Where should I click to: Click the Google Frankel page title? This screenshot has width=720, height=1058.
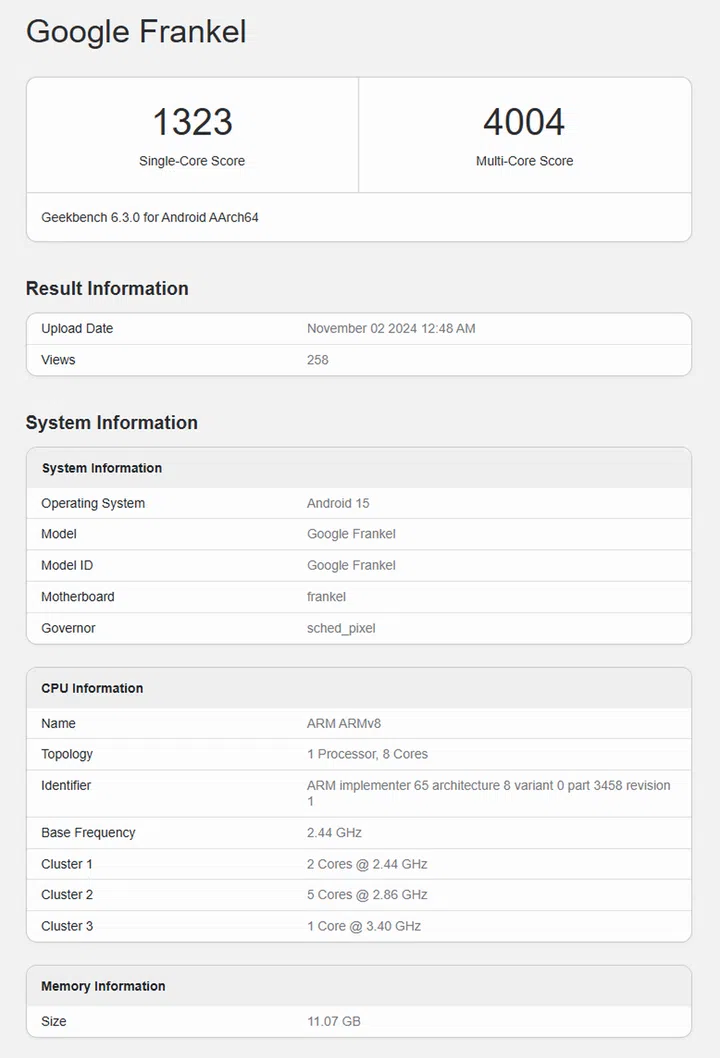tap(136, 31)
